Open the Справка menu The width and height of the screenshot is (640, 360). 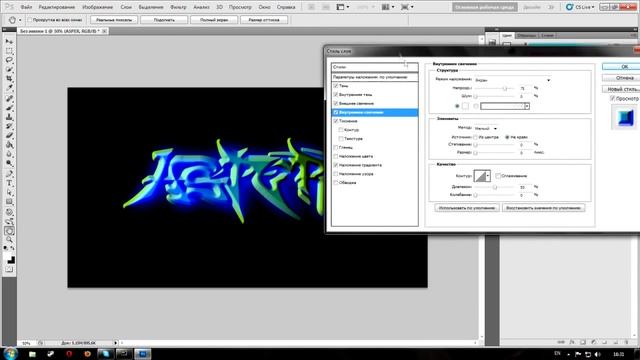(286, 7)
